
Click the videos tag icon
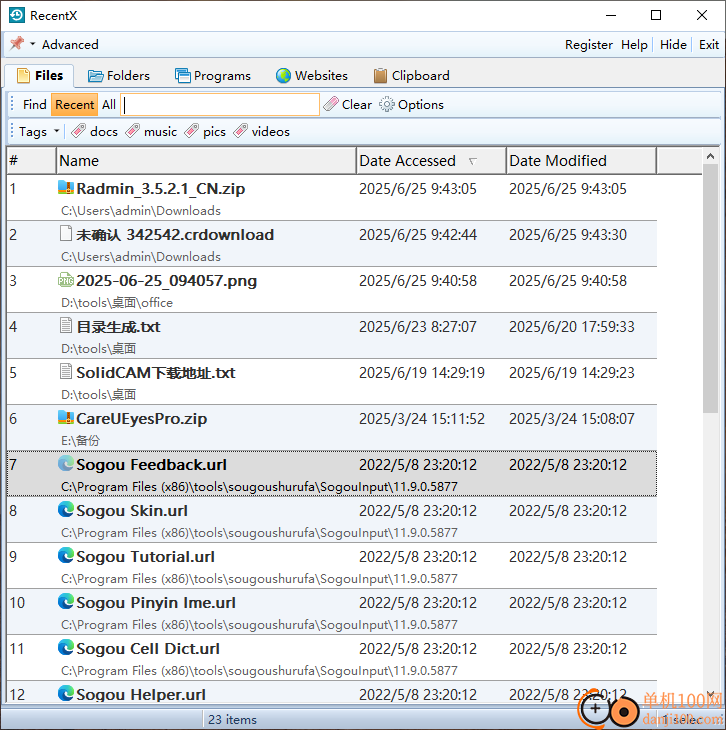coord(240,131)
